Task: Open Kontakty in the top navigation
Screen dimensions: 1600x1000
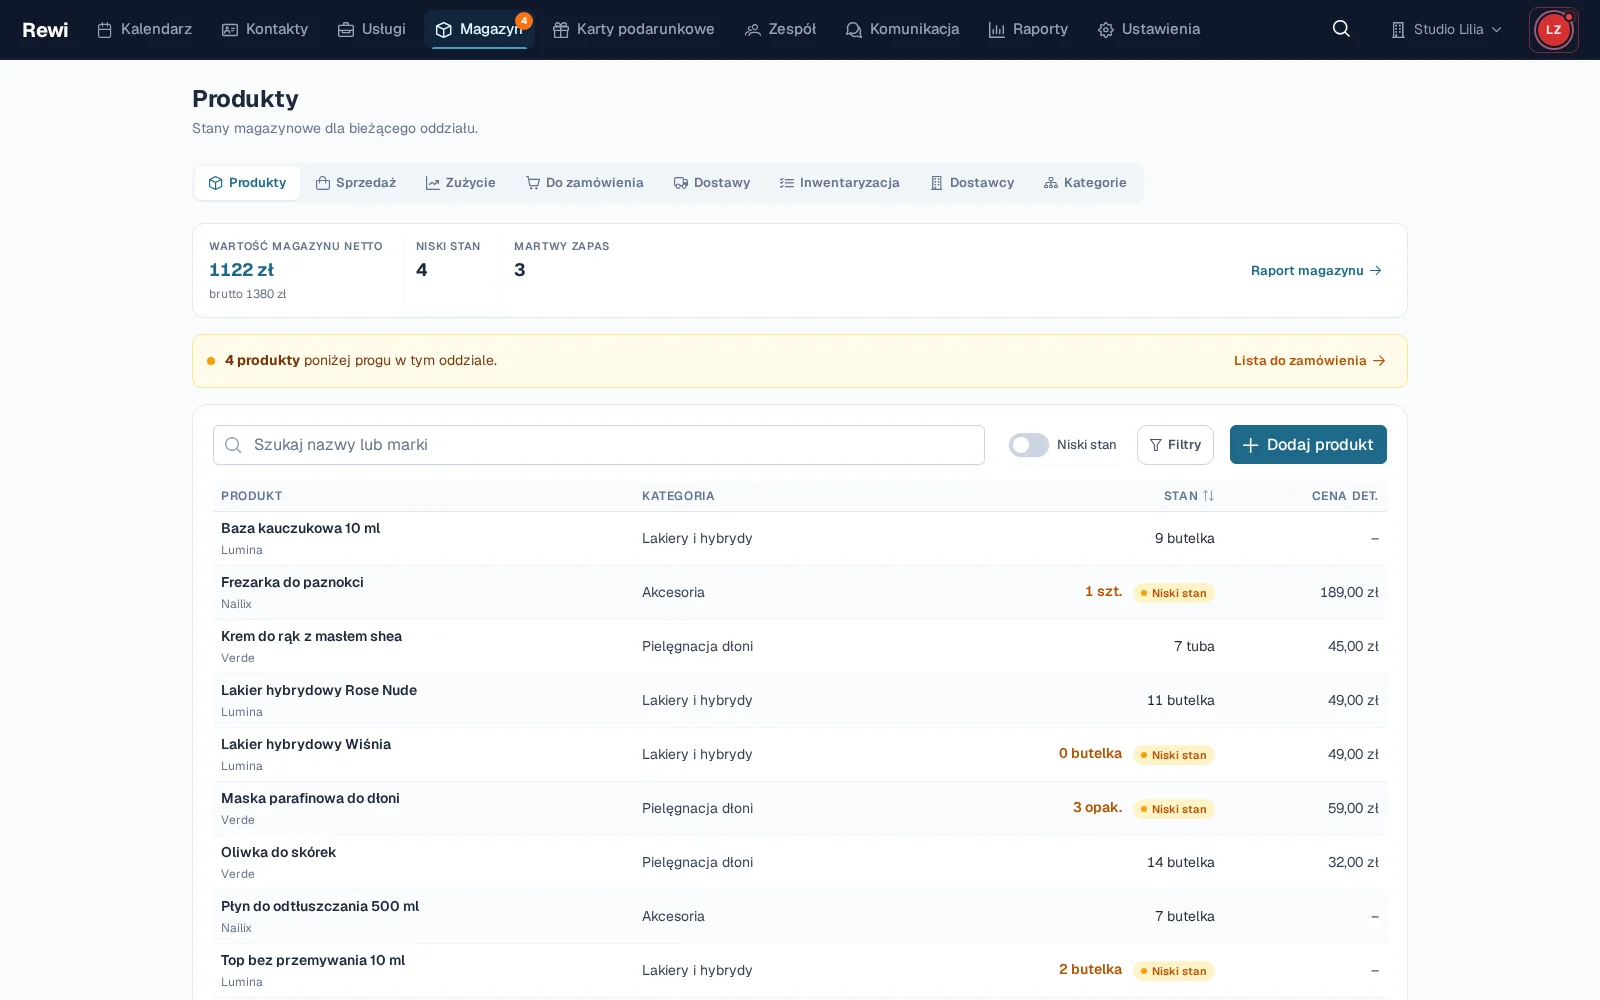Action: [x=265, y=29]
